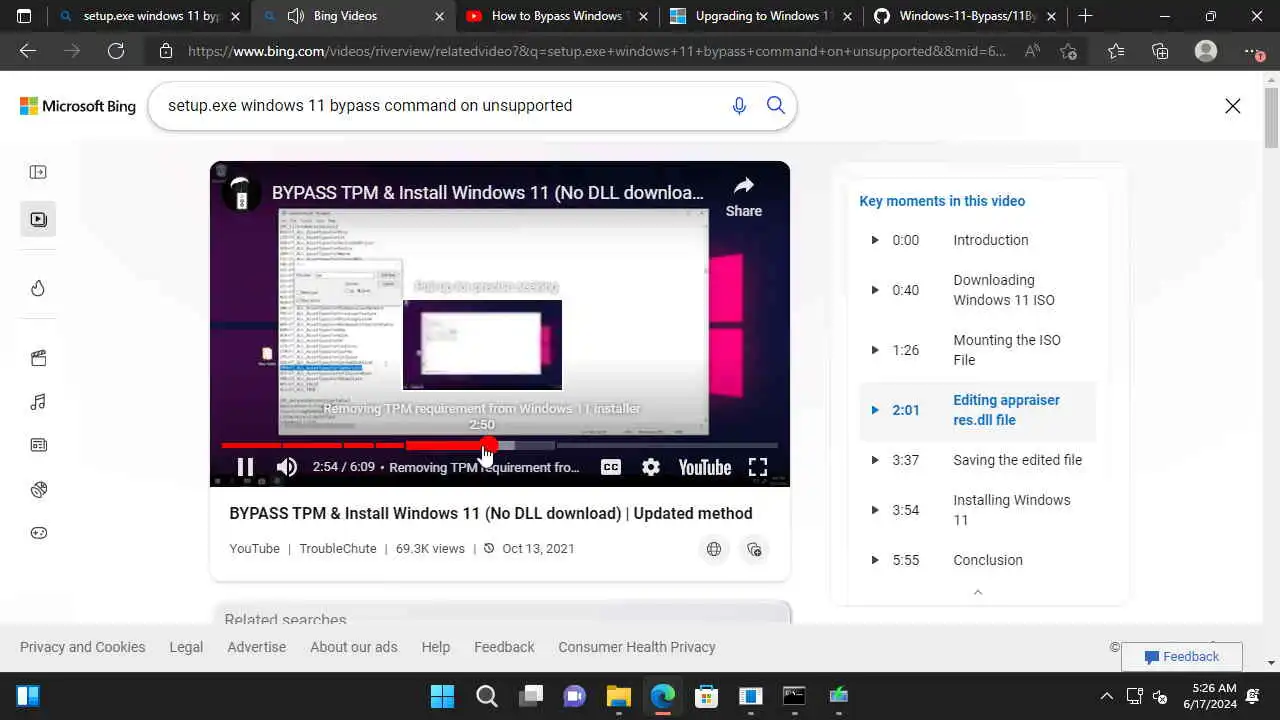The width and height of the screenshot is (1280, 720).
Task: Click the browser address bar URL
Action: point(597,52)
